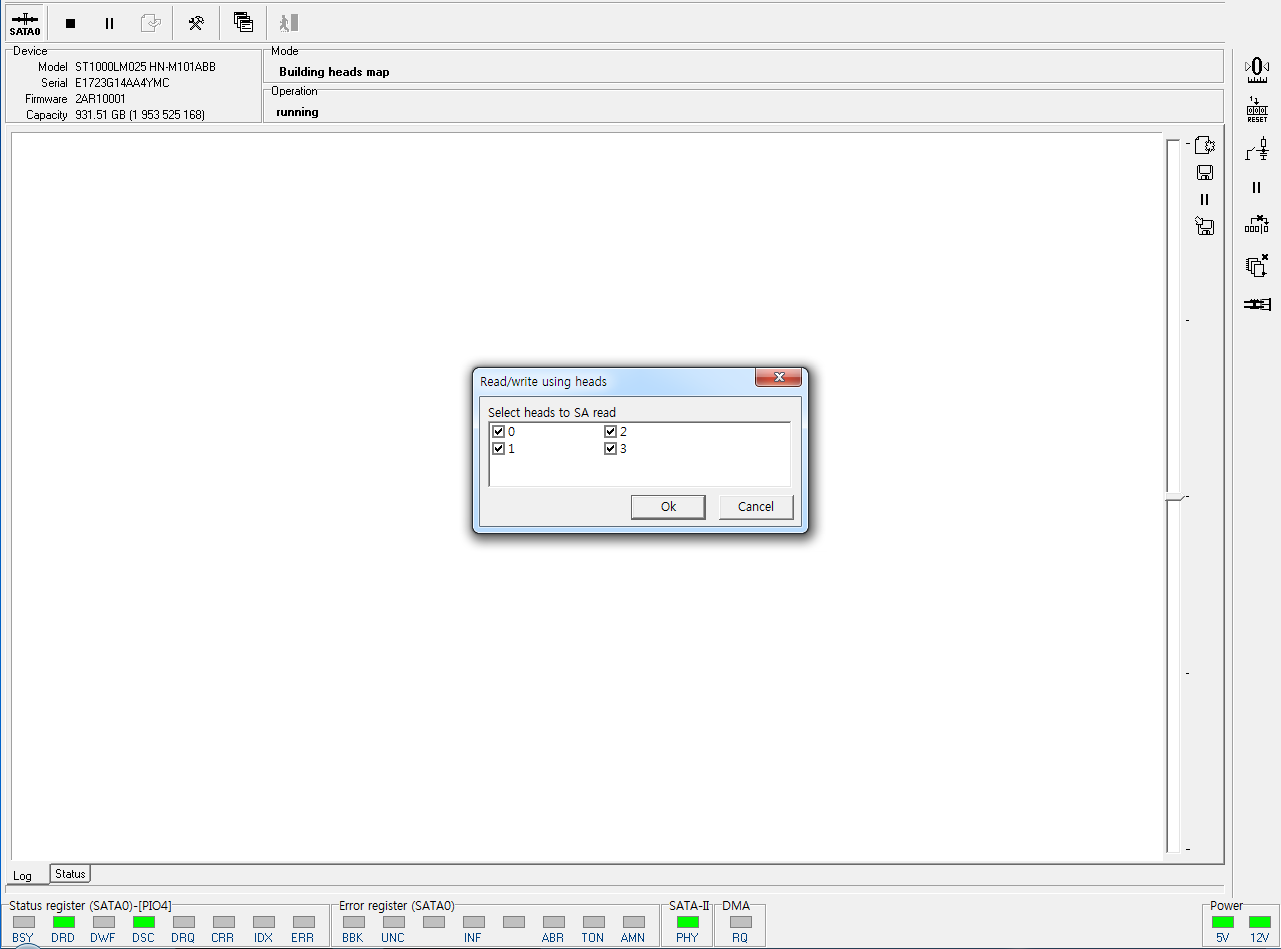Click the switch and capacitor power icon

pos(1257,149)
